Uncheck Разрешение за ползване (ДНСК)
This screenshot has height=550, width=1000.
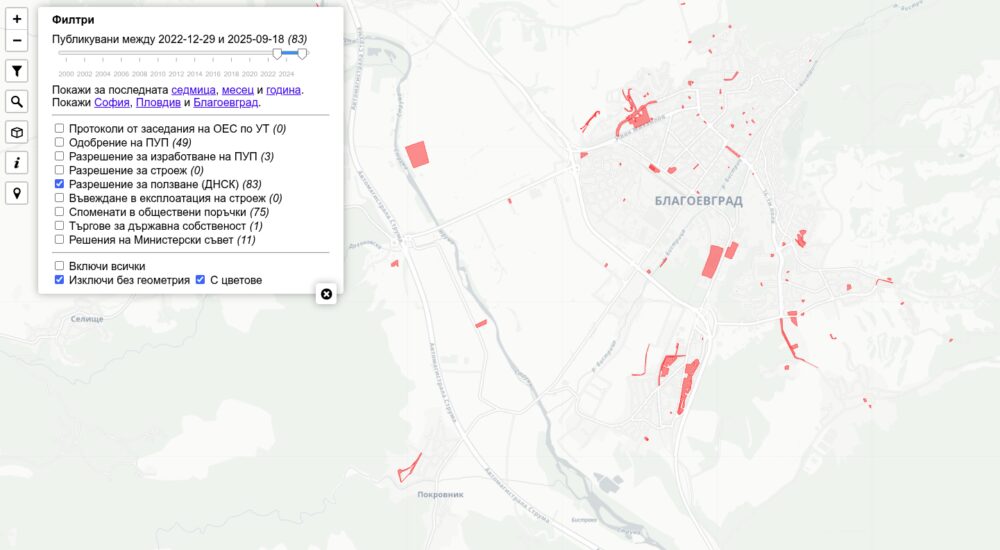pos(59,184)
